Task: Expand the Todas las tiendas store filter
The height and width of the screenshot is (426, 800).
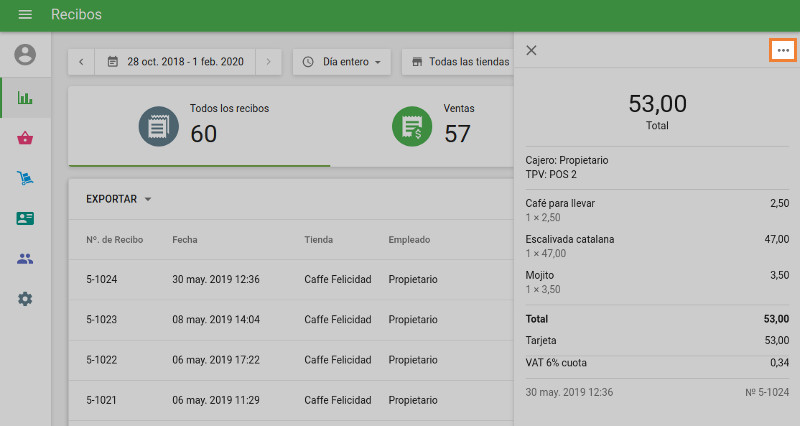Action: [460, 62]
